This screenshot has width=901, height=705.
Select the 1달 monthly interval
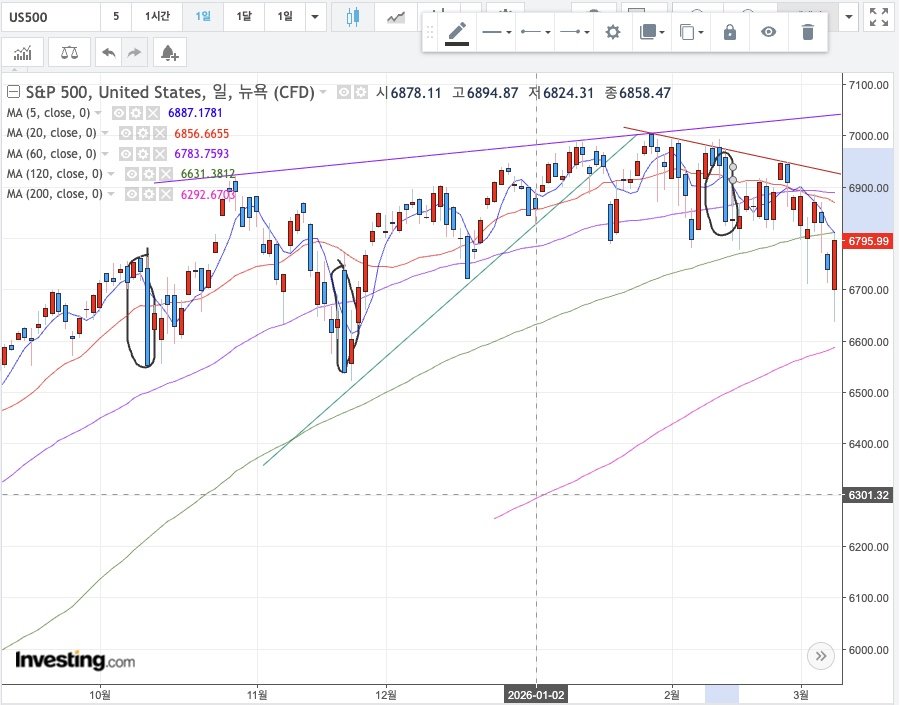244,16
